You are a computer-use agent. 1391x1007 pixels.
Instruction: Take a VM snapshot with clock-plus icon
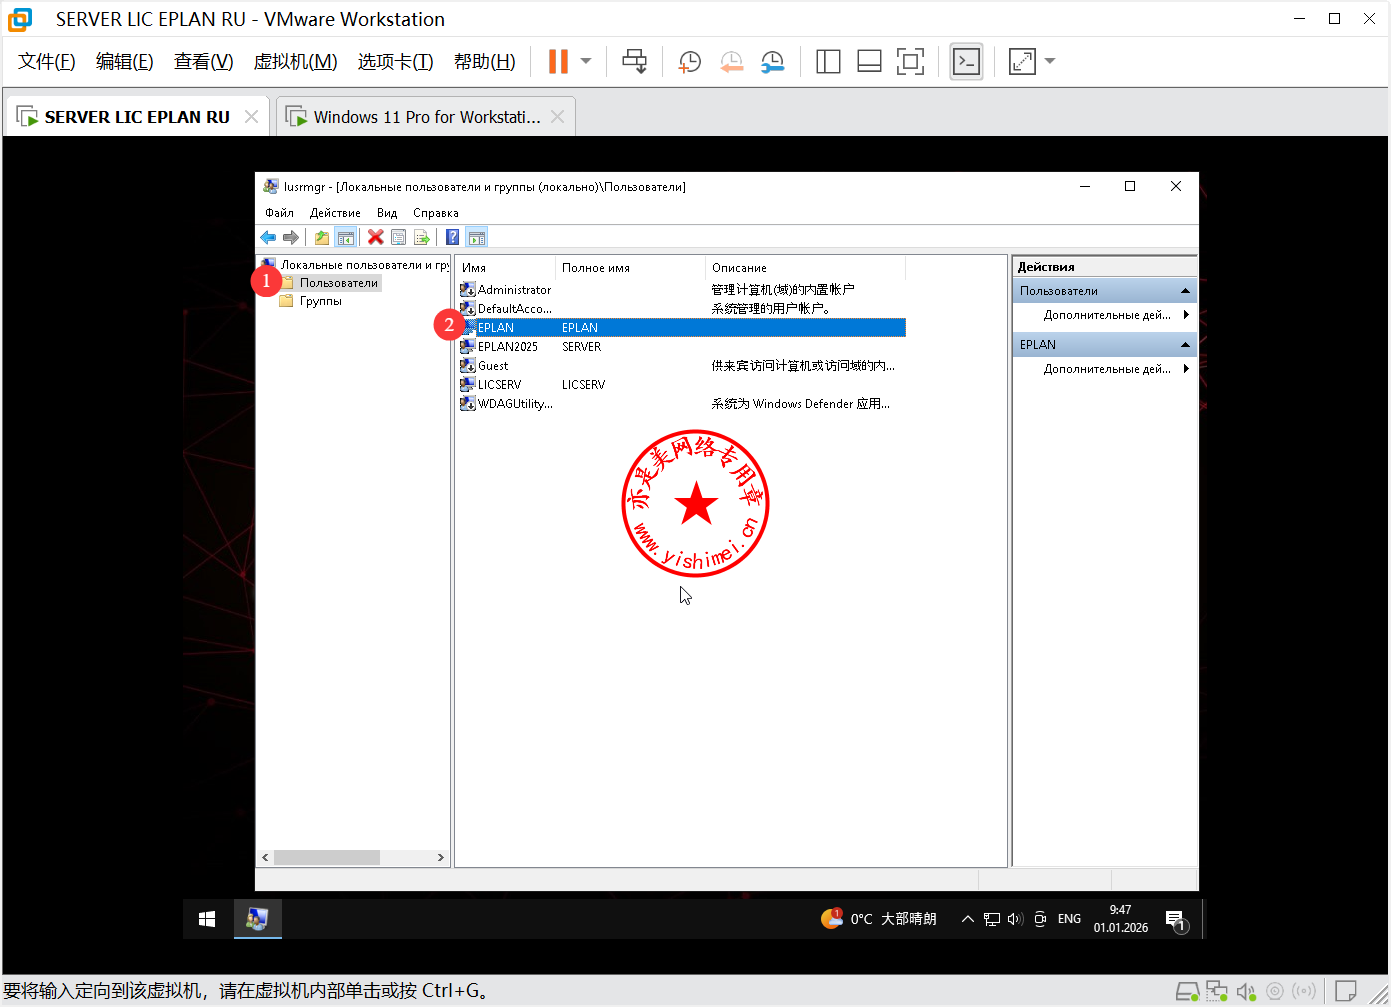pos(689,62)
